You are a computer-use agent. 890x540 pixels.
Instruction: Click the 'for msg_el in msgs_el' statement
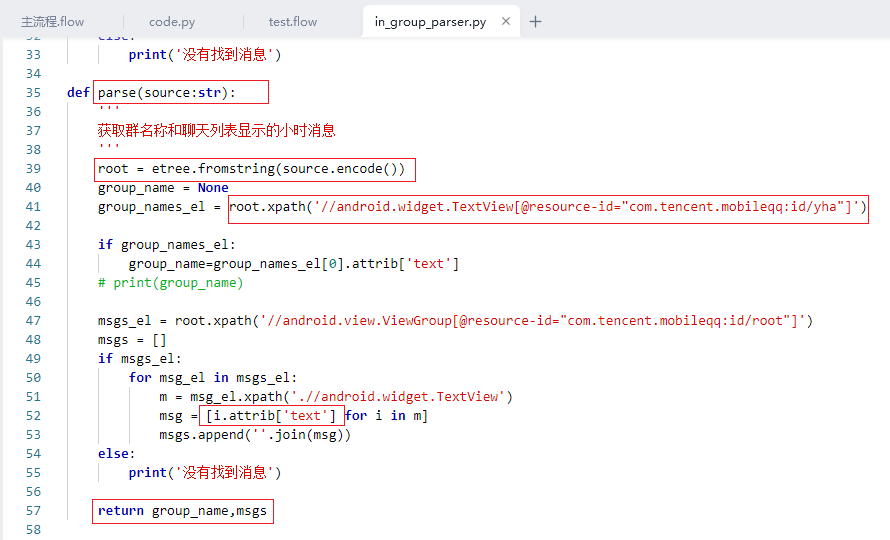click(x=213, y=378)
